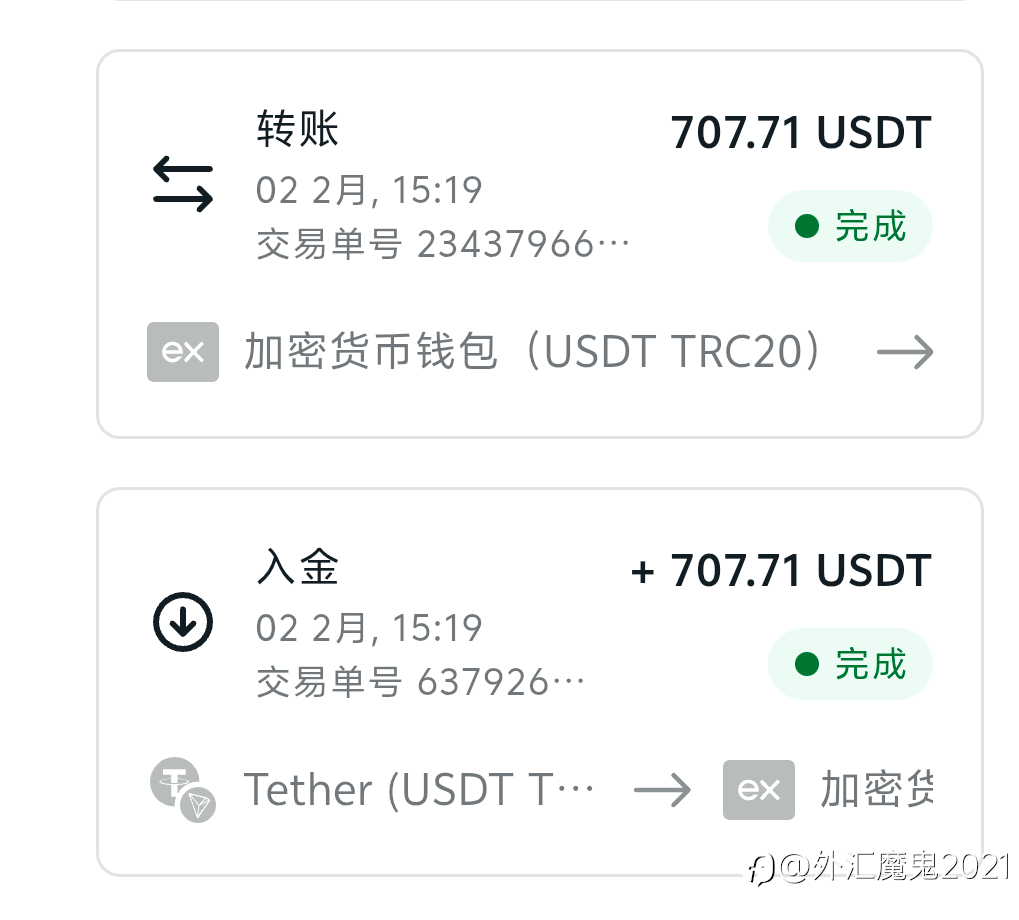Click the green dot in transfer's 完成 badge
This screenshot has height=920, width=1019.
click(x=806, y=227)
